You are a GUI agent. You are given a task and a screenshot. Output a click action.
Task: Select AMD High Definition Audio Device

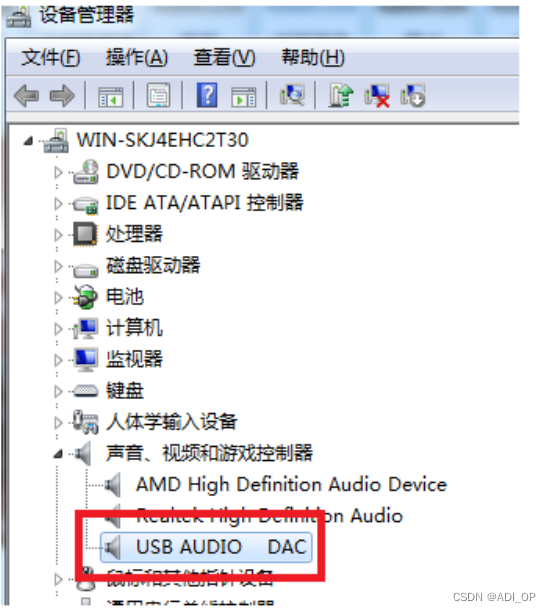pyautogui.click(x=291, y=484)
